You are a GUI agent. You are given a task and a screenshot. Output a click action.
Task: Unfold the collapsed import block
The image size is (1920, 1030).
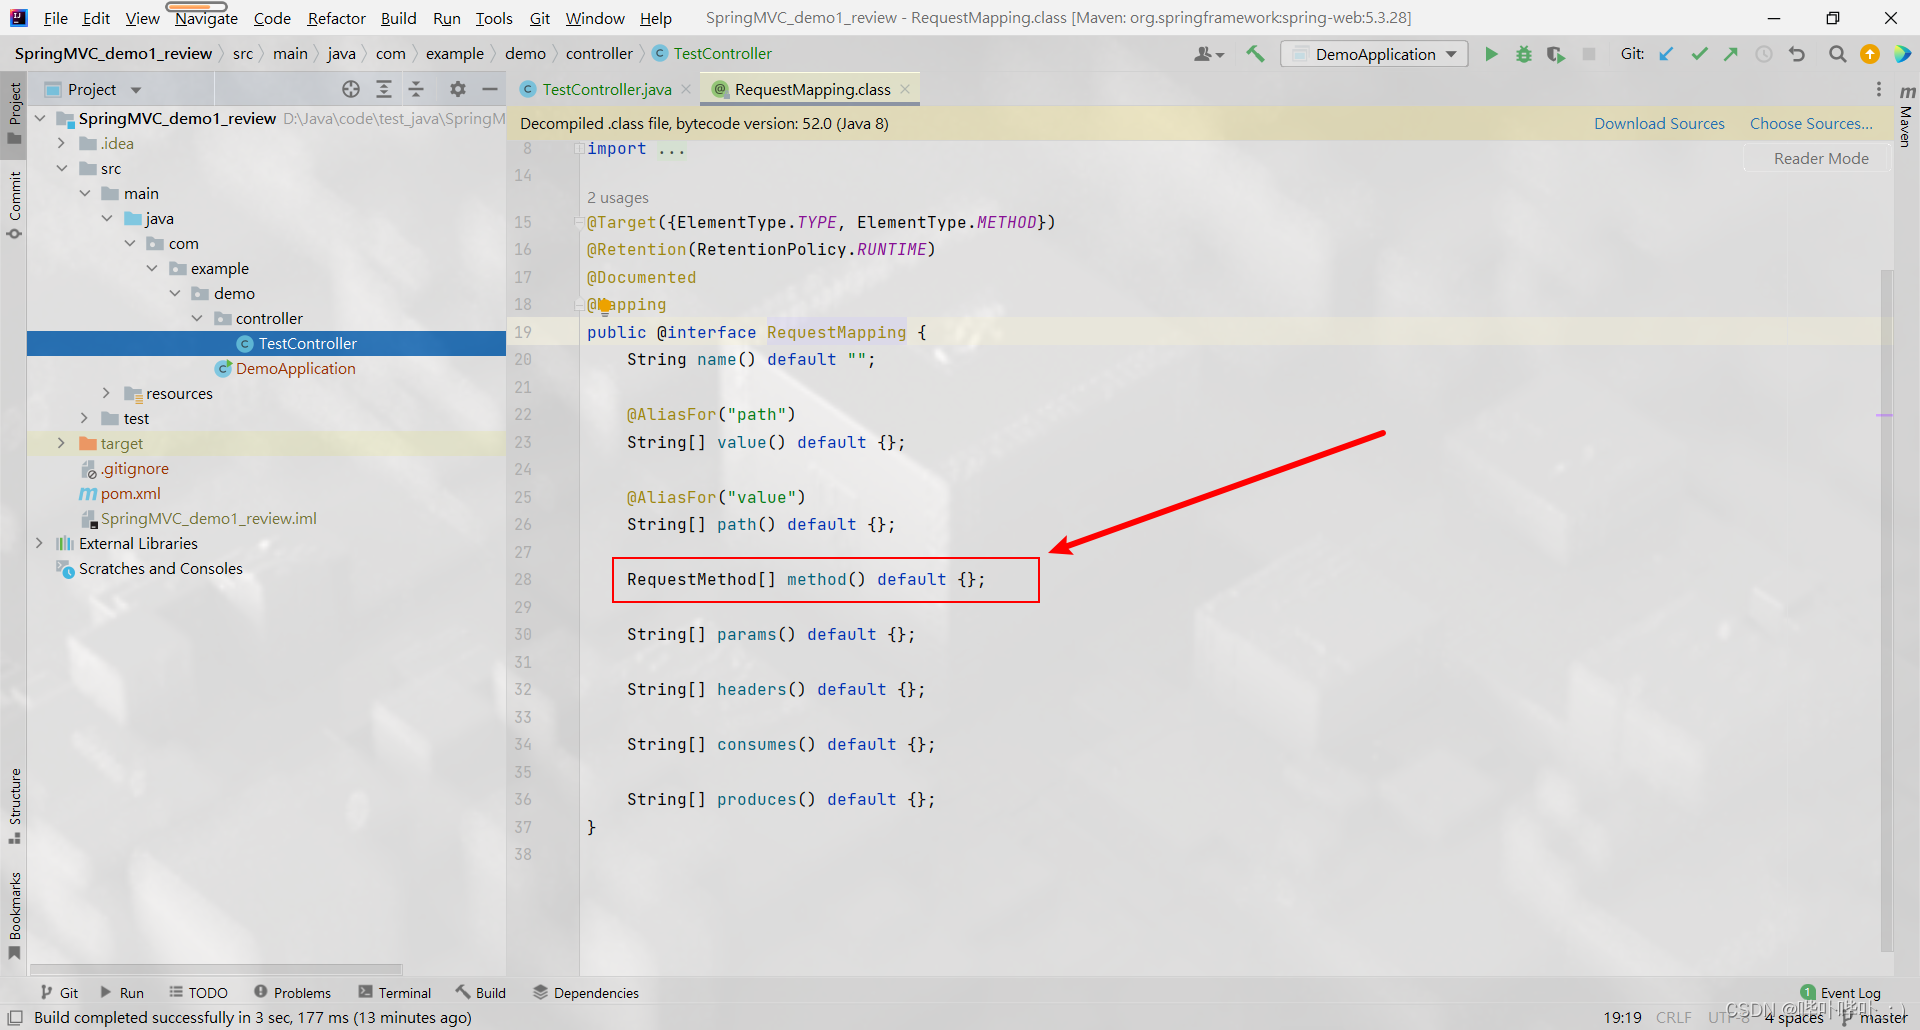point(579,149)
